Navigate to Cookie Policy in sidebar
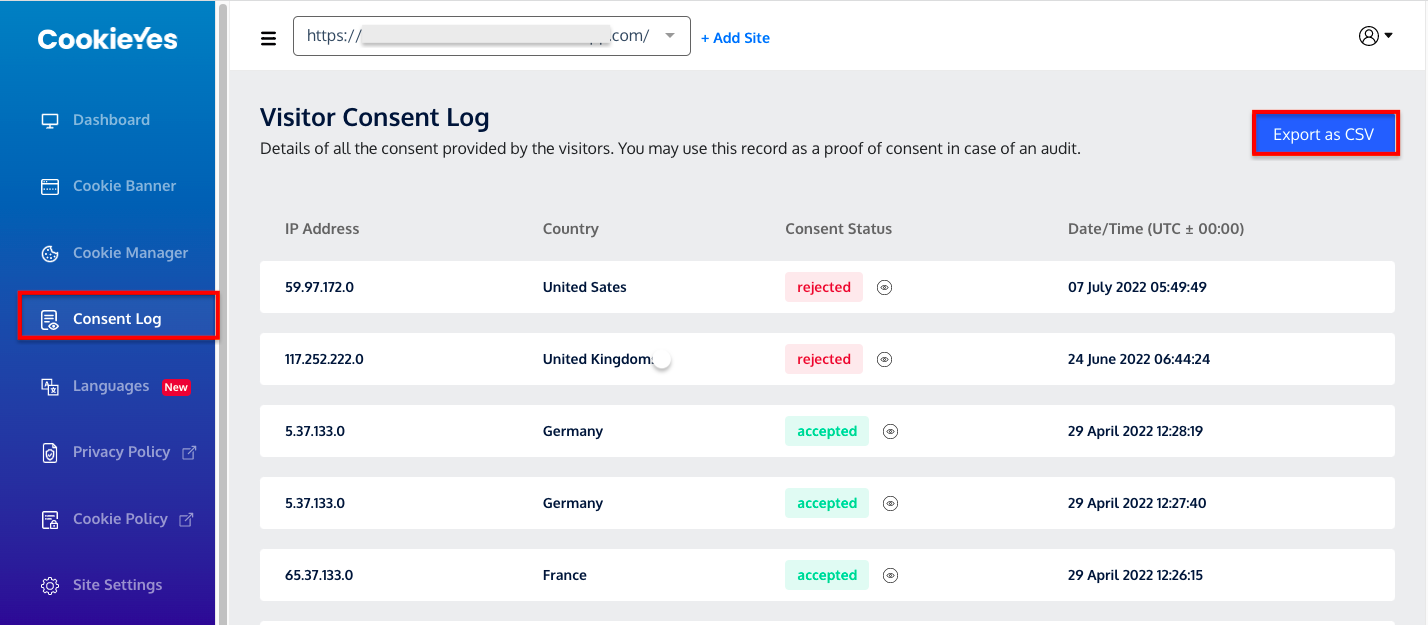Viewport: 1428px width, 625px height. 120,518
